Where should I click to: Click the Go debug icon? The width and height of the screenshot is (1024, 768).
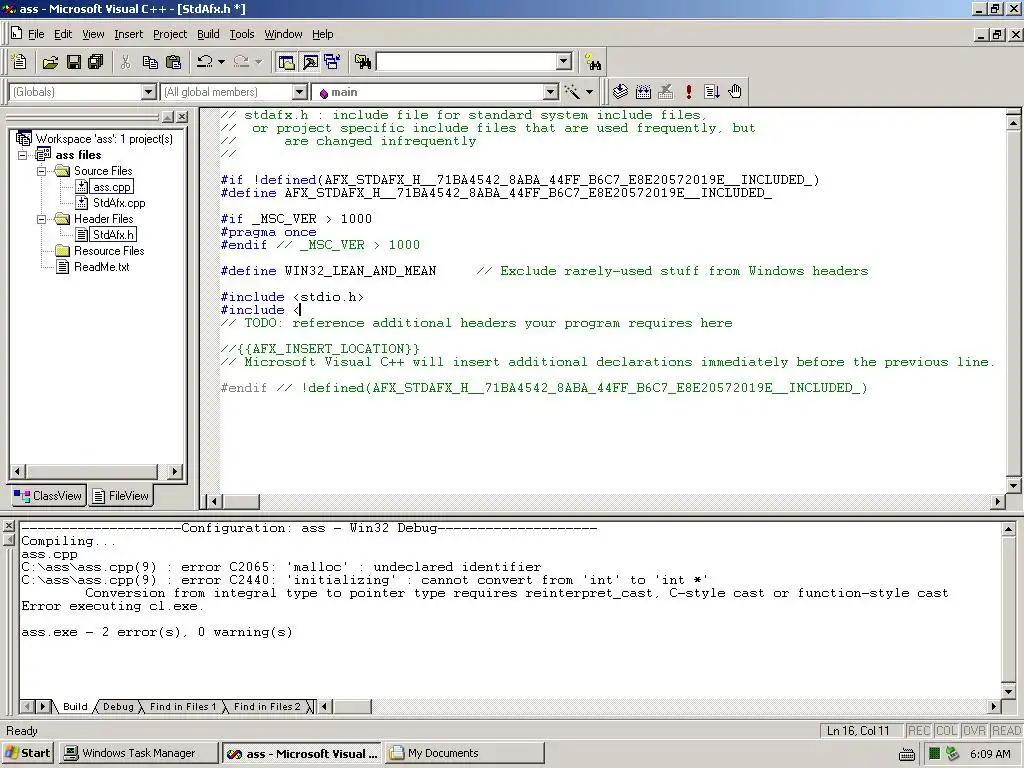712,92
